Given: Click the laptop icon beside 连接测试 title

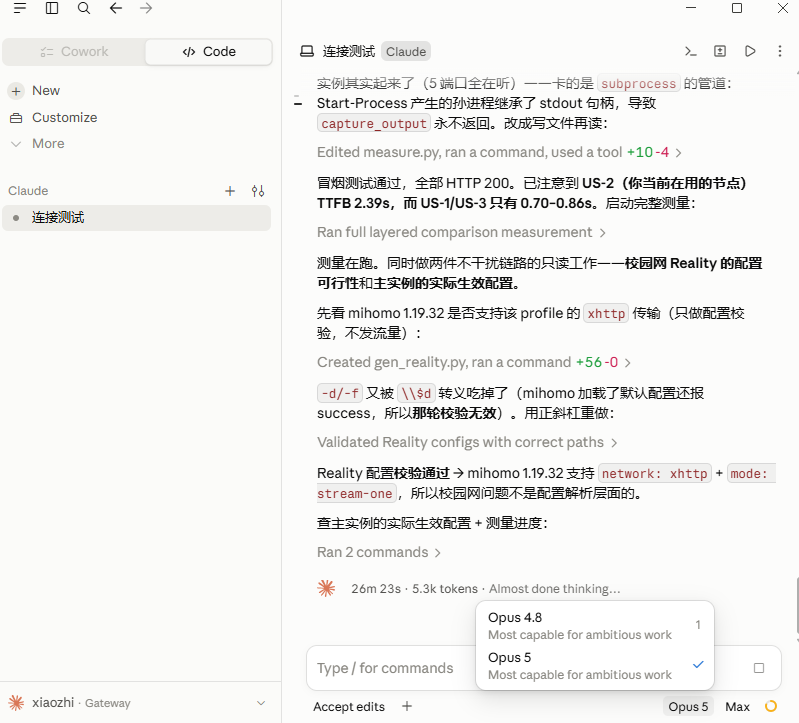Looking at the screenshot, I should pyautogui.click(x=307, y=51).
